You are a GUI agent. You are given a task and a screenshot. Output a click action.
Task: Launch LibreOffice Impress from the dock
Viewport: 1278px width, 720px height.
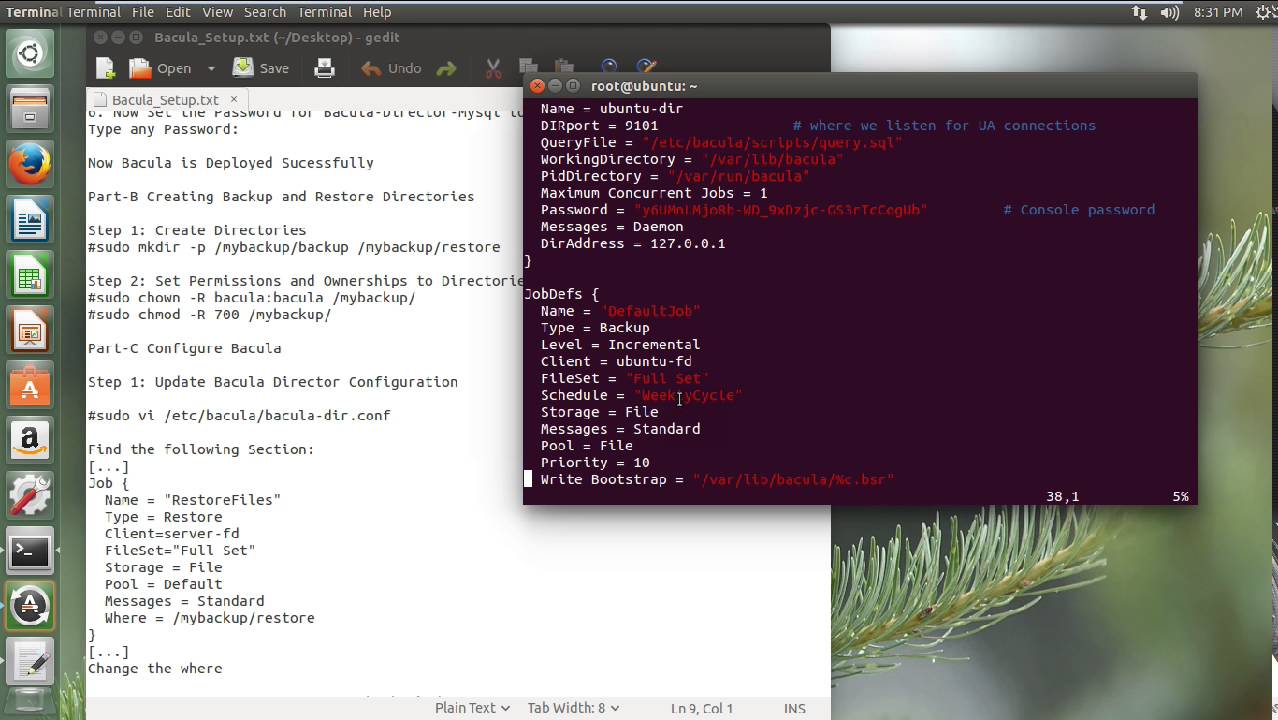29,329
